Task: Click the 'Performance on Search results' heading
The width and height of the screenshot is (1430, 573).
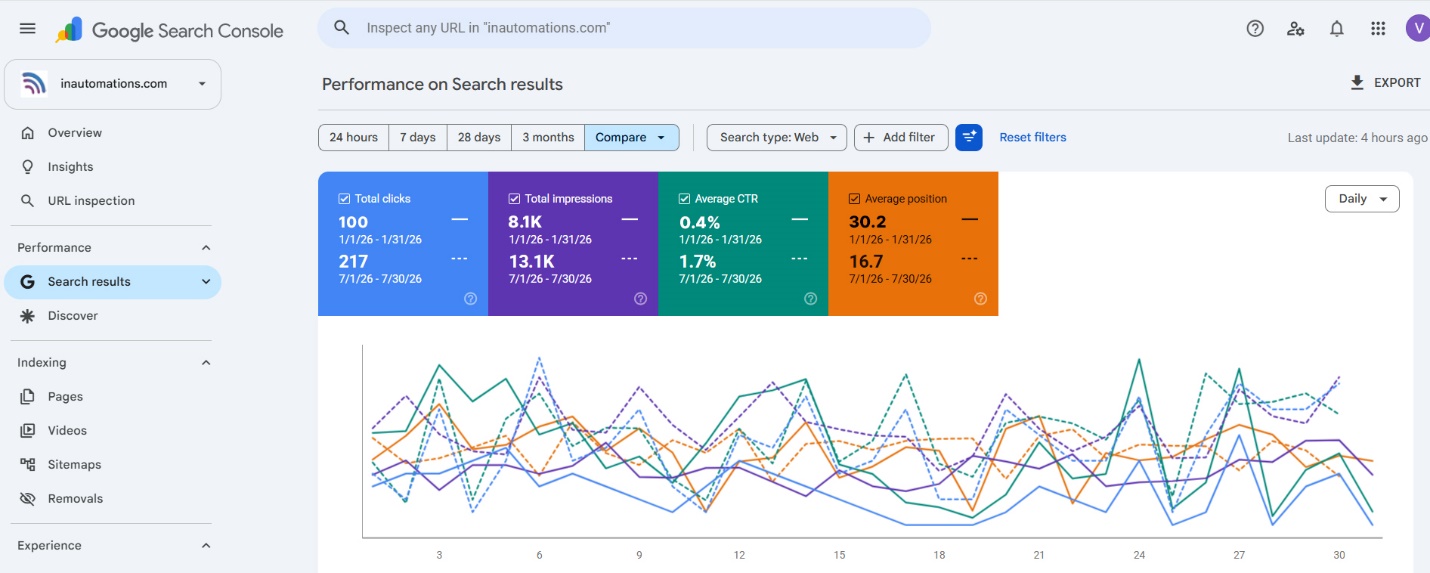Action: (442, 84)
